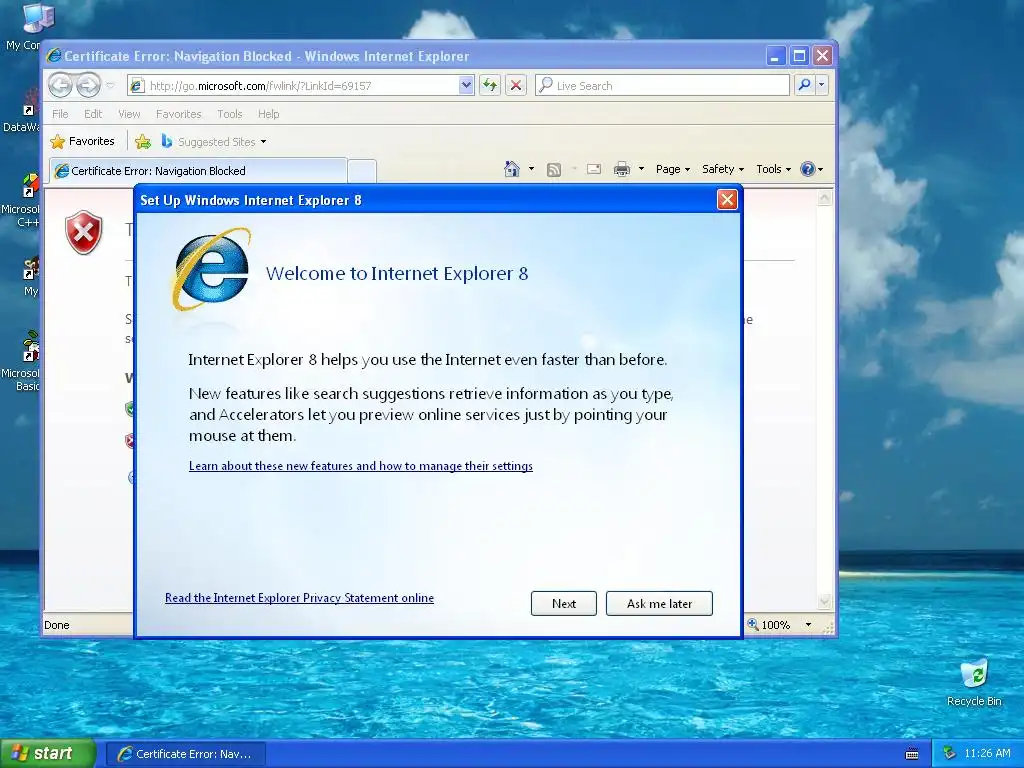Click the IE icon in the title bar

coord(54,56)
